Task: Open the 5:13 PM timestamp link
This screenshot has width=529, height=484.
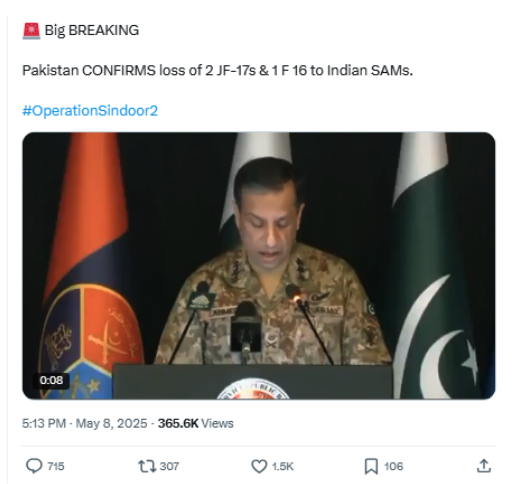Action: [44, 423]
